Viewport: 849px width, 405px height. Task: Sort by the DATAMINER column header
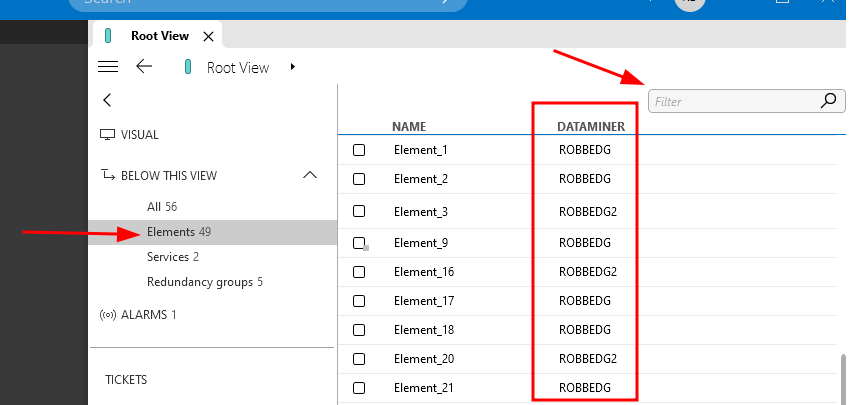tap(591, 127)
